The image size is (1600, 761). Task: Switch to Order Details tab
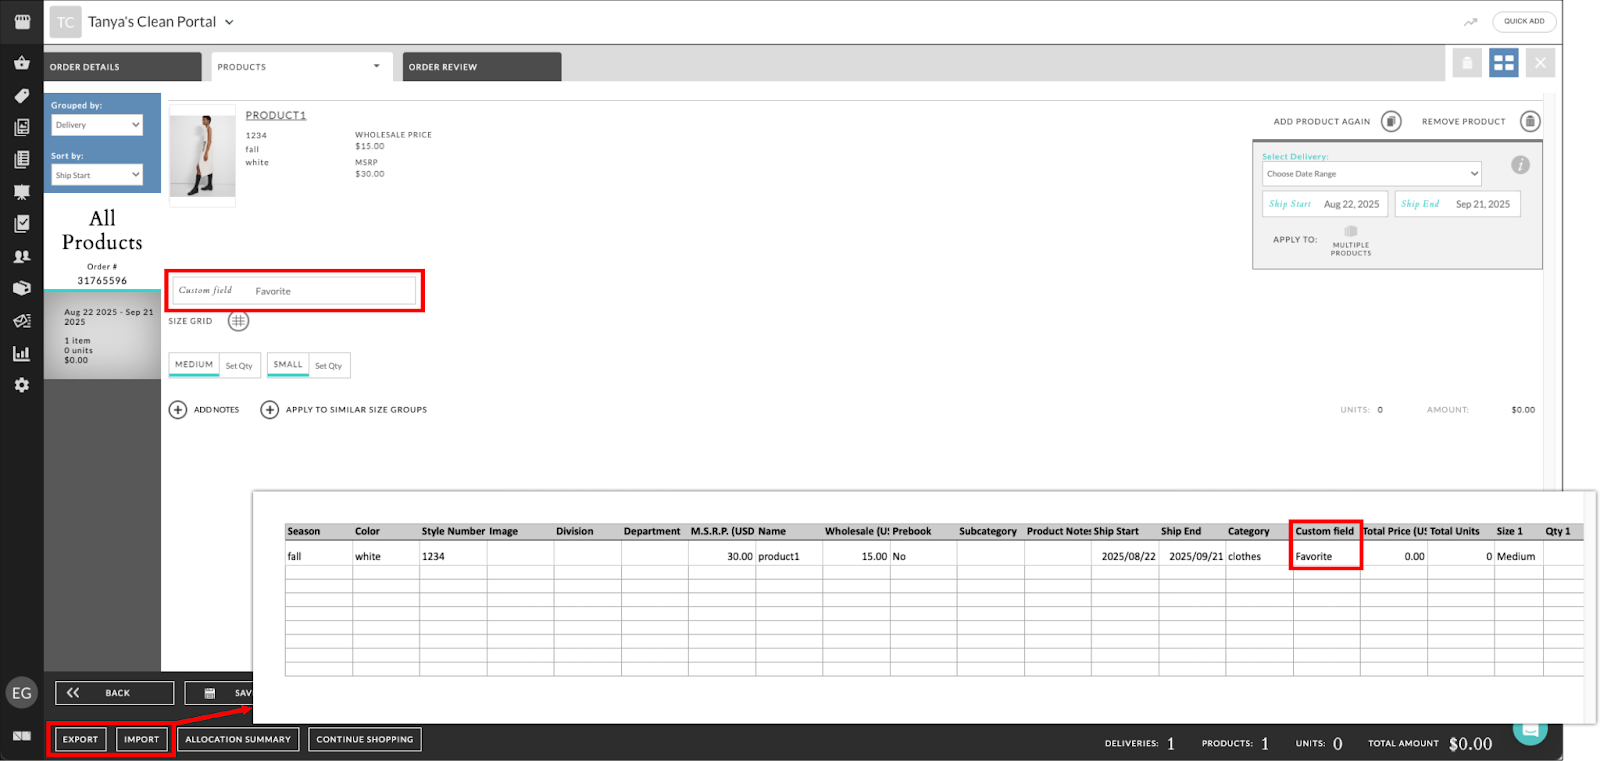123,67
